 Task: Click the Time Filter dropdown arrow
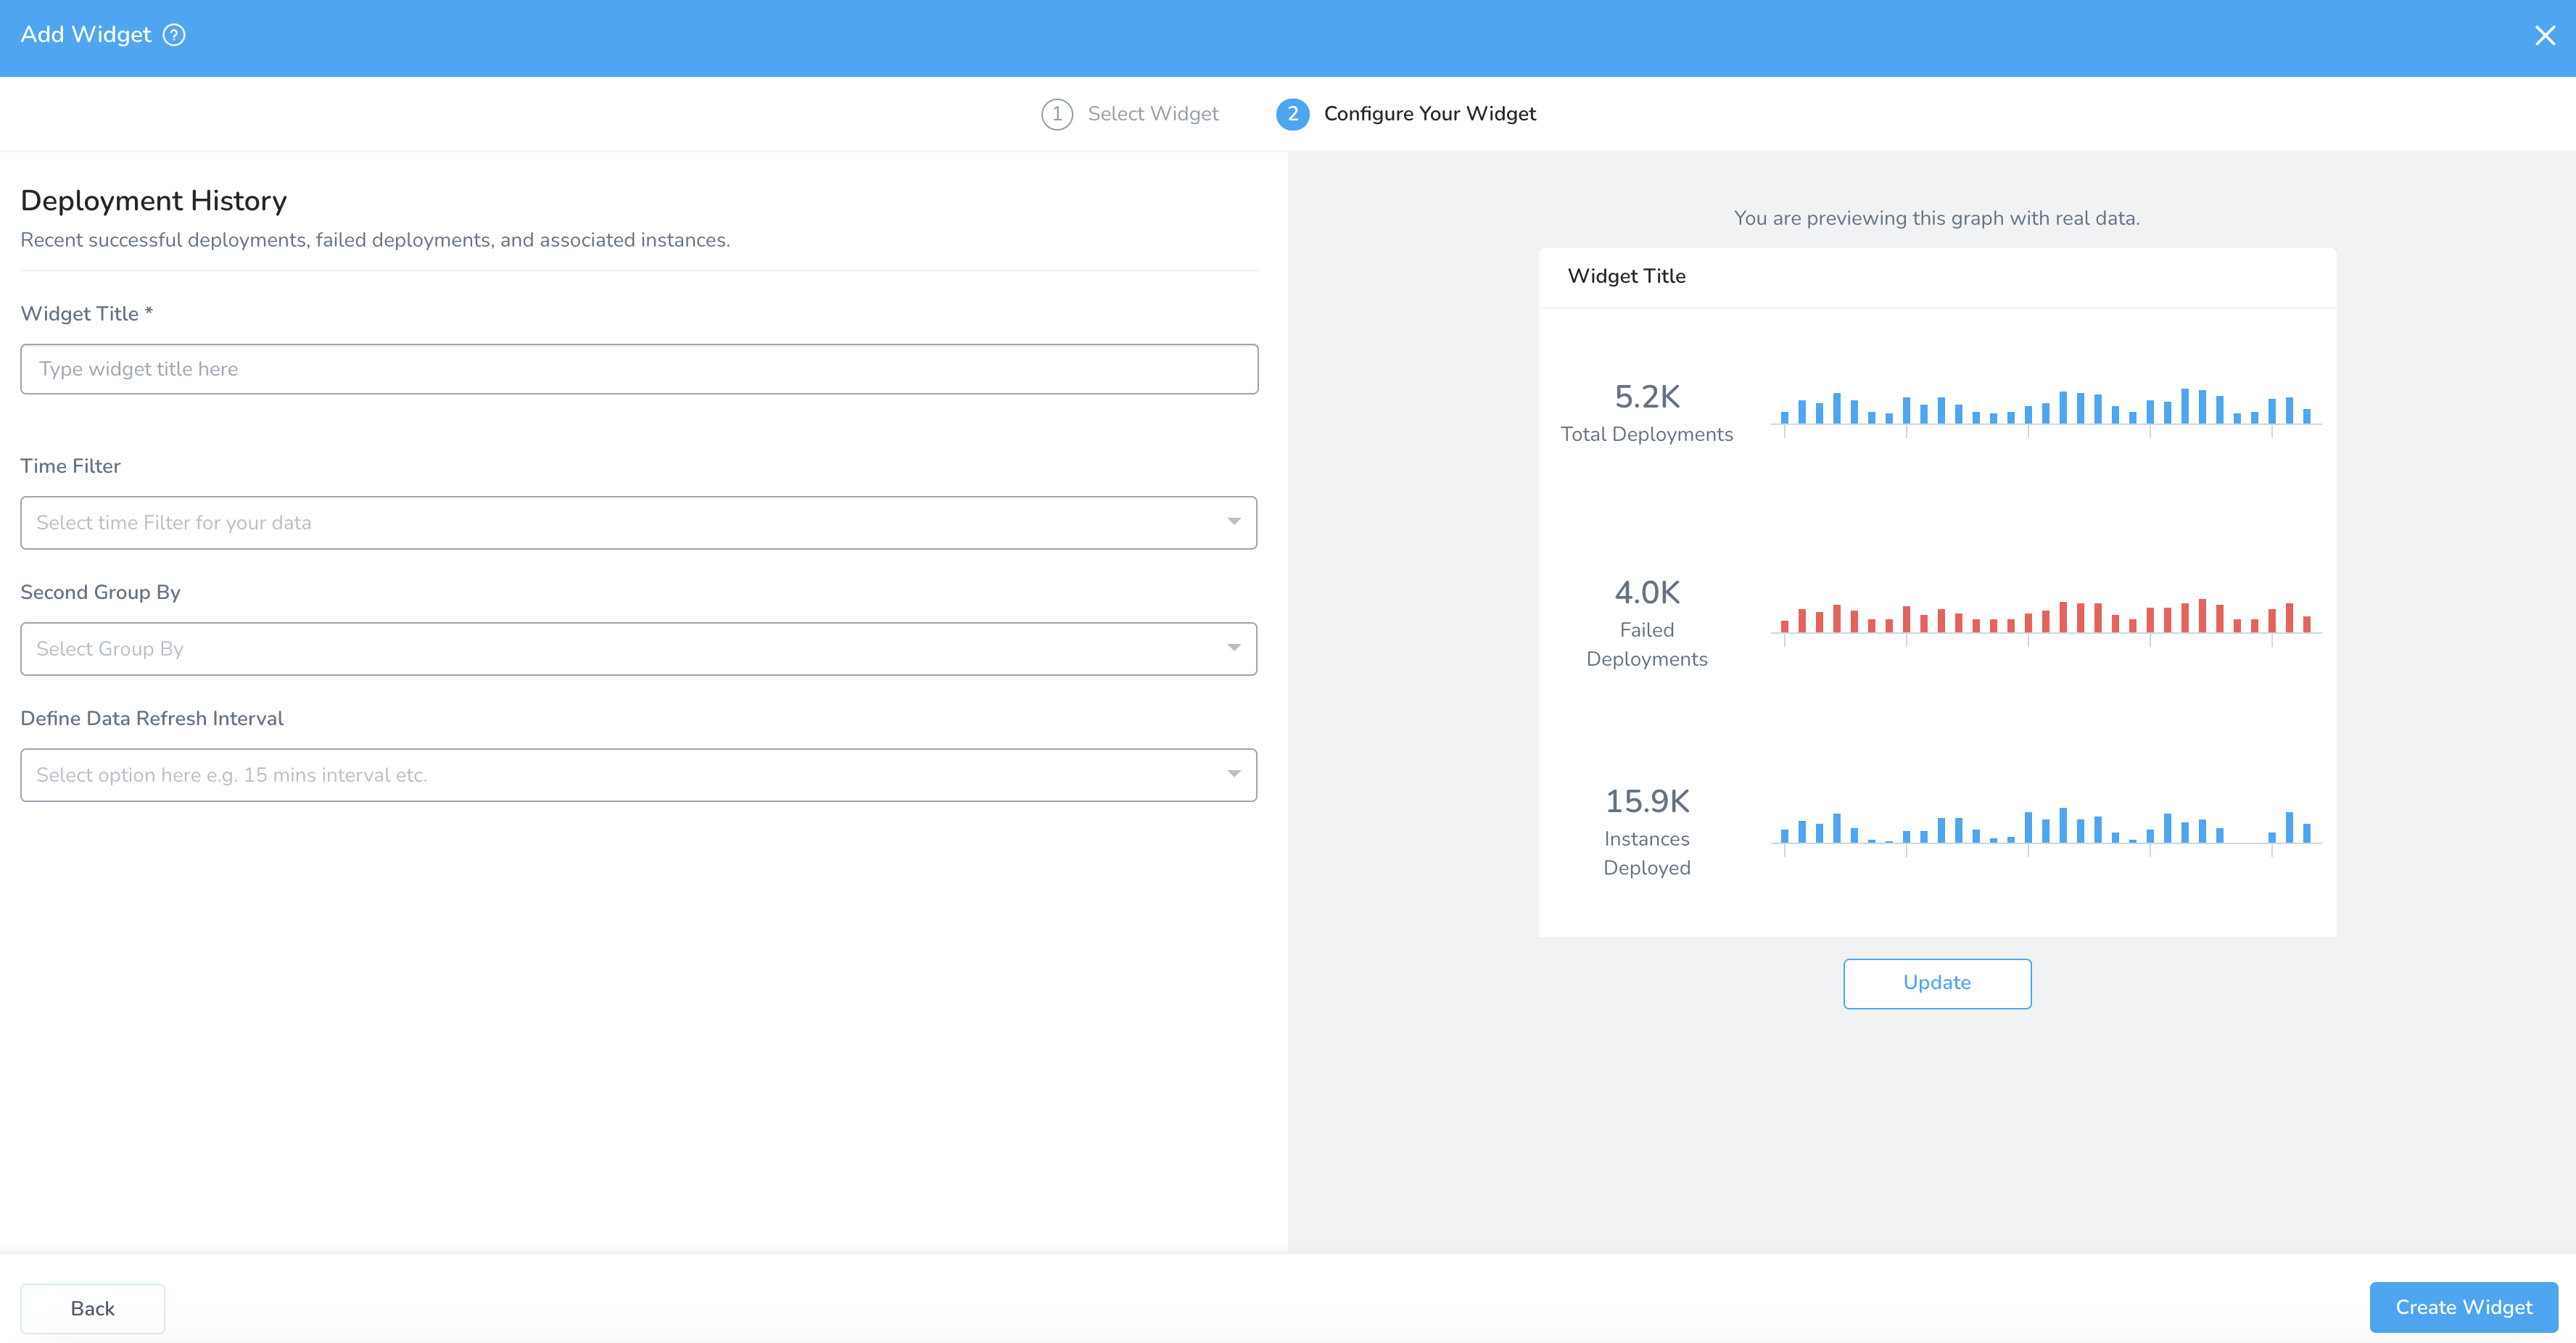1233,522
